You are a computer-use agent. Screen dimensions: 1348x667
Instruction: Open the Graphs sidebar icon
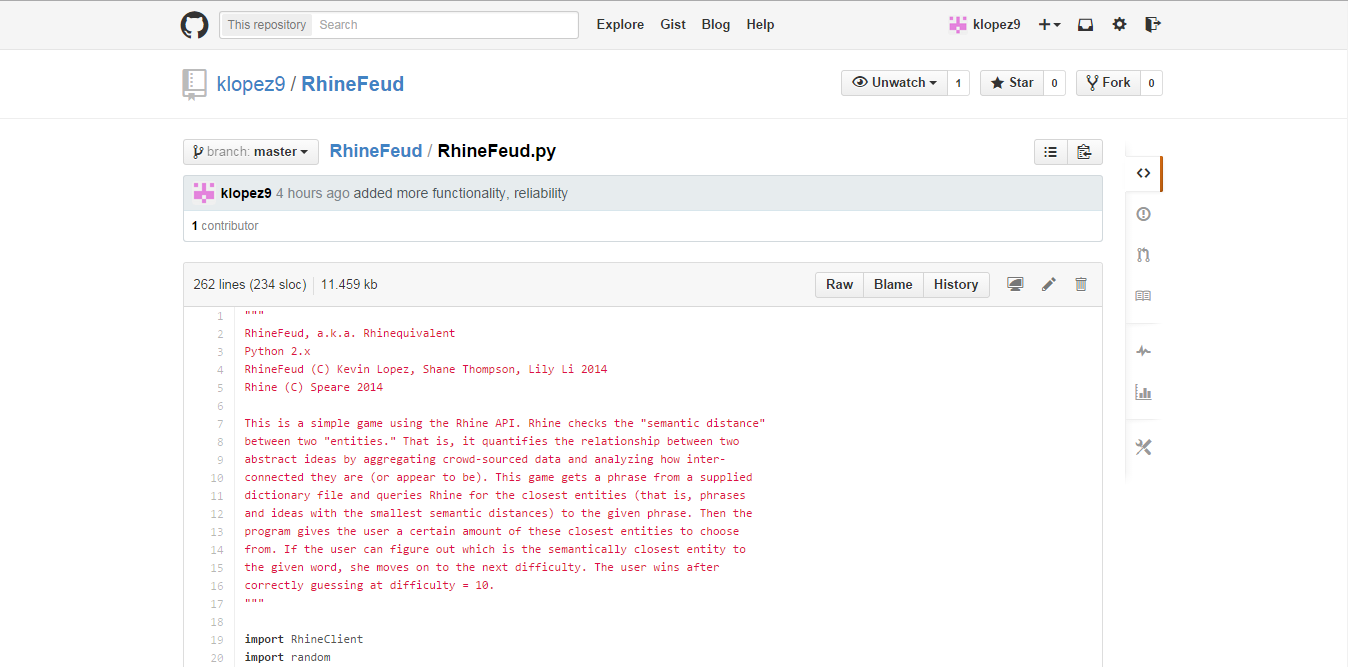tap(1143, 392)
